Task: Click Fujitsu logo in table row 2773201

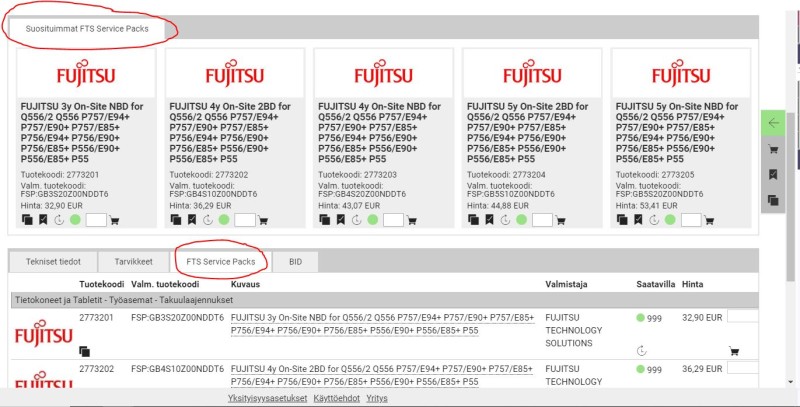Action: (x=44, y=334)
